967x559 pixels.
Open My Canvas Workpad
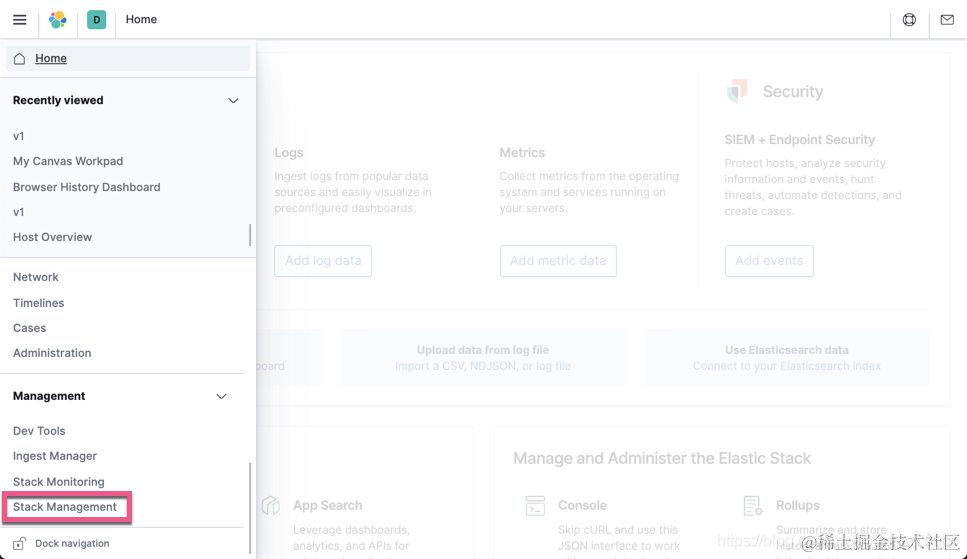[68, 161]
